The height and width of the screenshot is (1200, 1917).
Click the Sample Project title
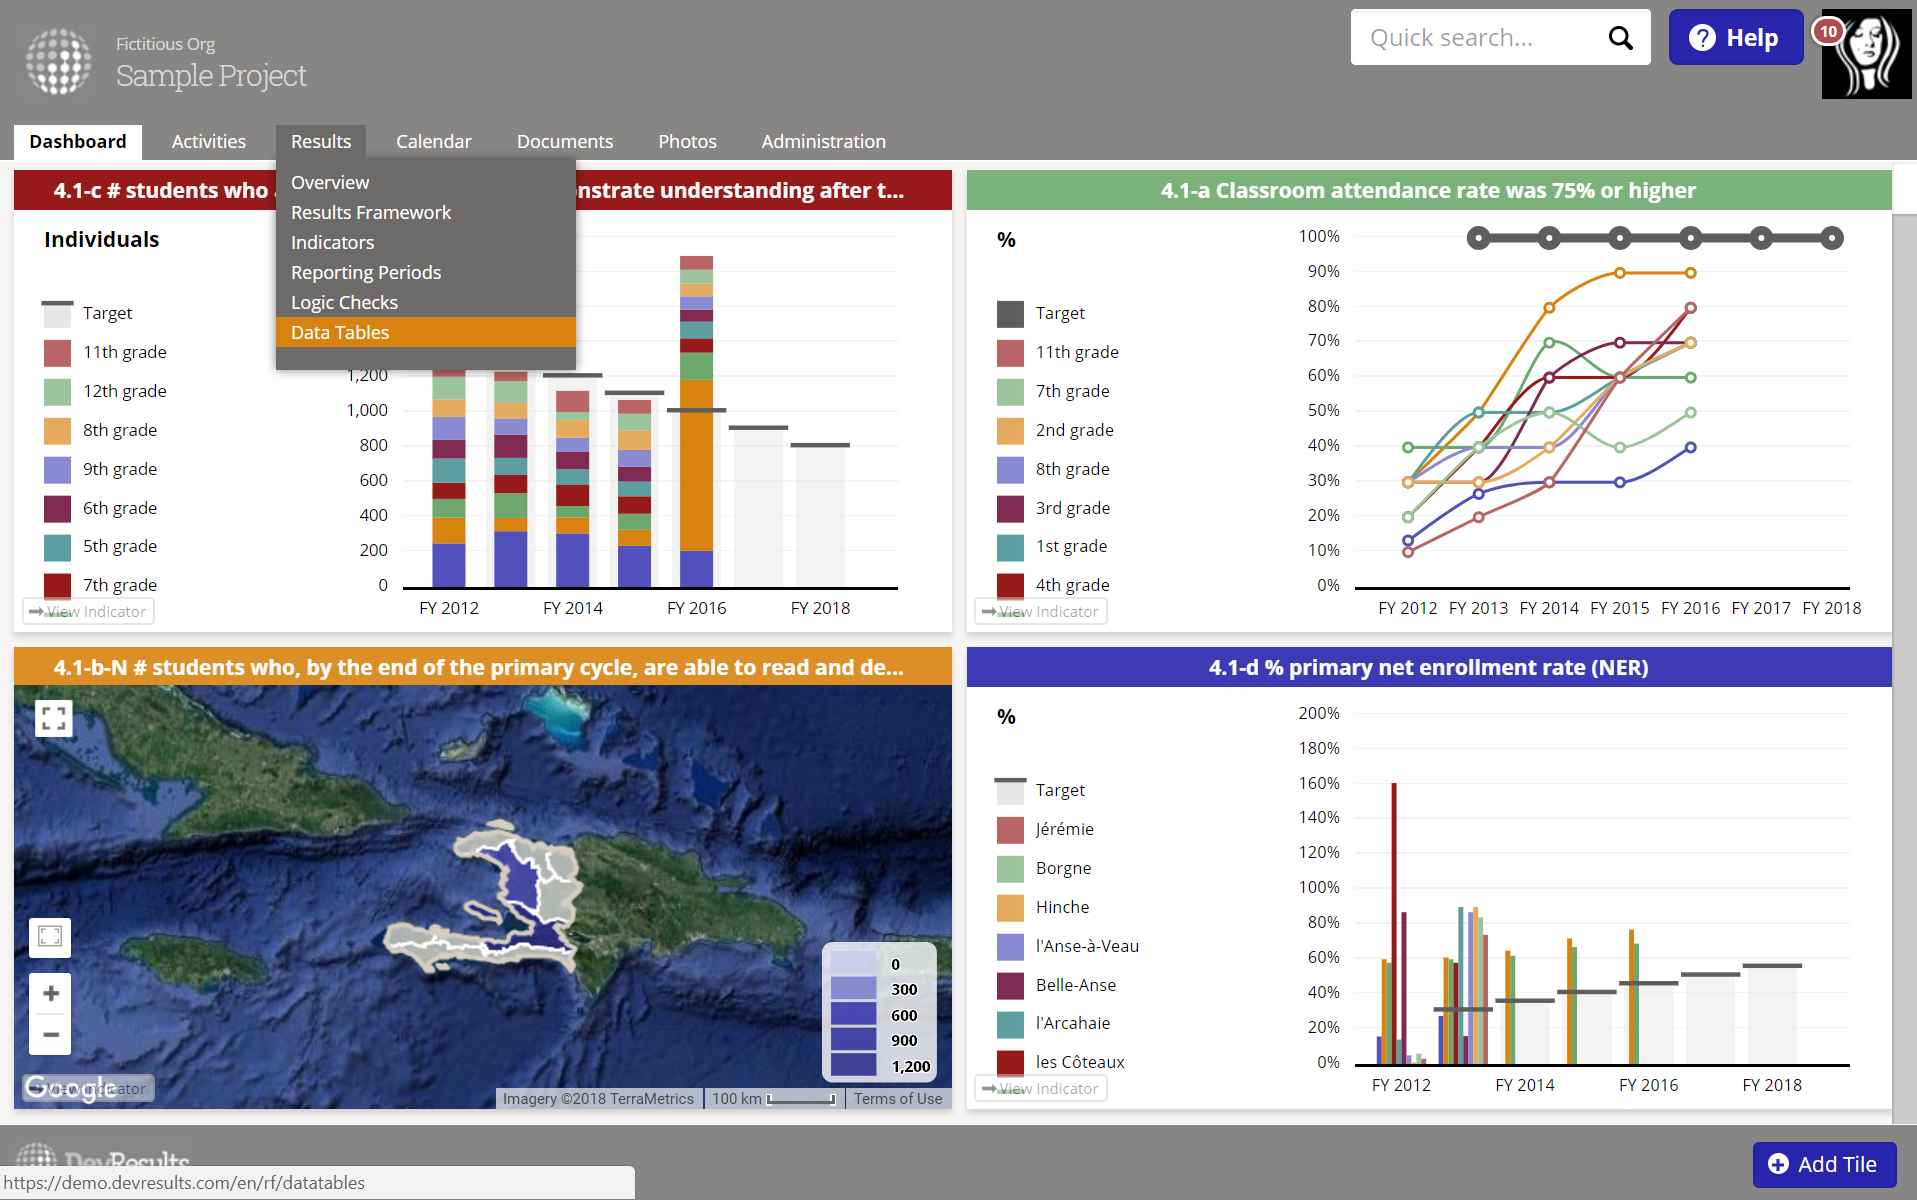tap(211, 76)
